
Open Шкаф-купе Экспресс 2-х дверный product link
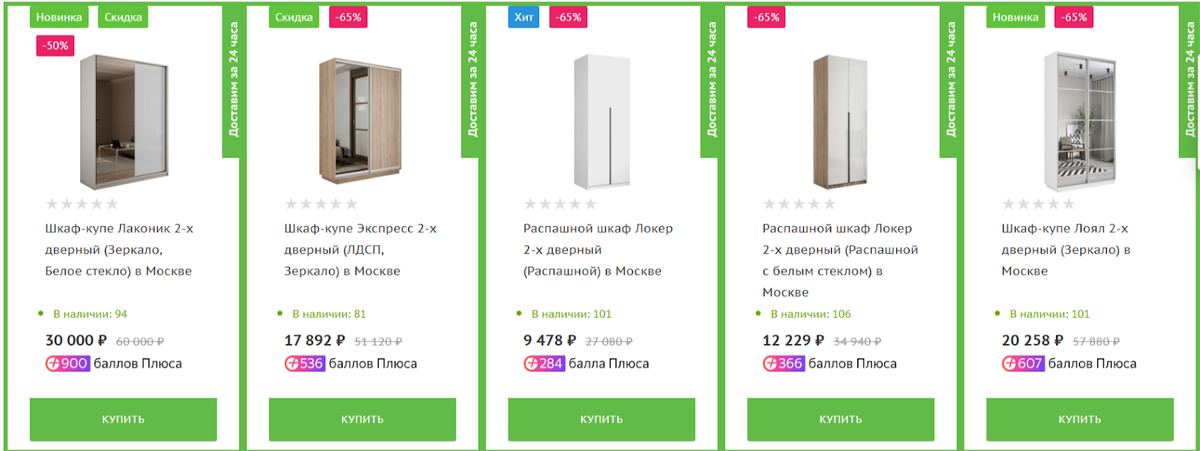coord(361,250)
